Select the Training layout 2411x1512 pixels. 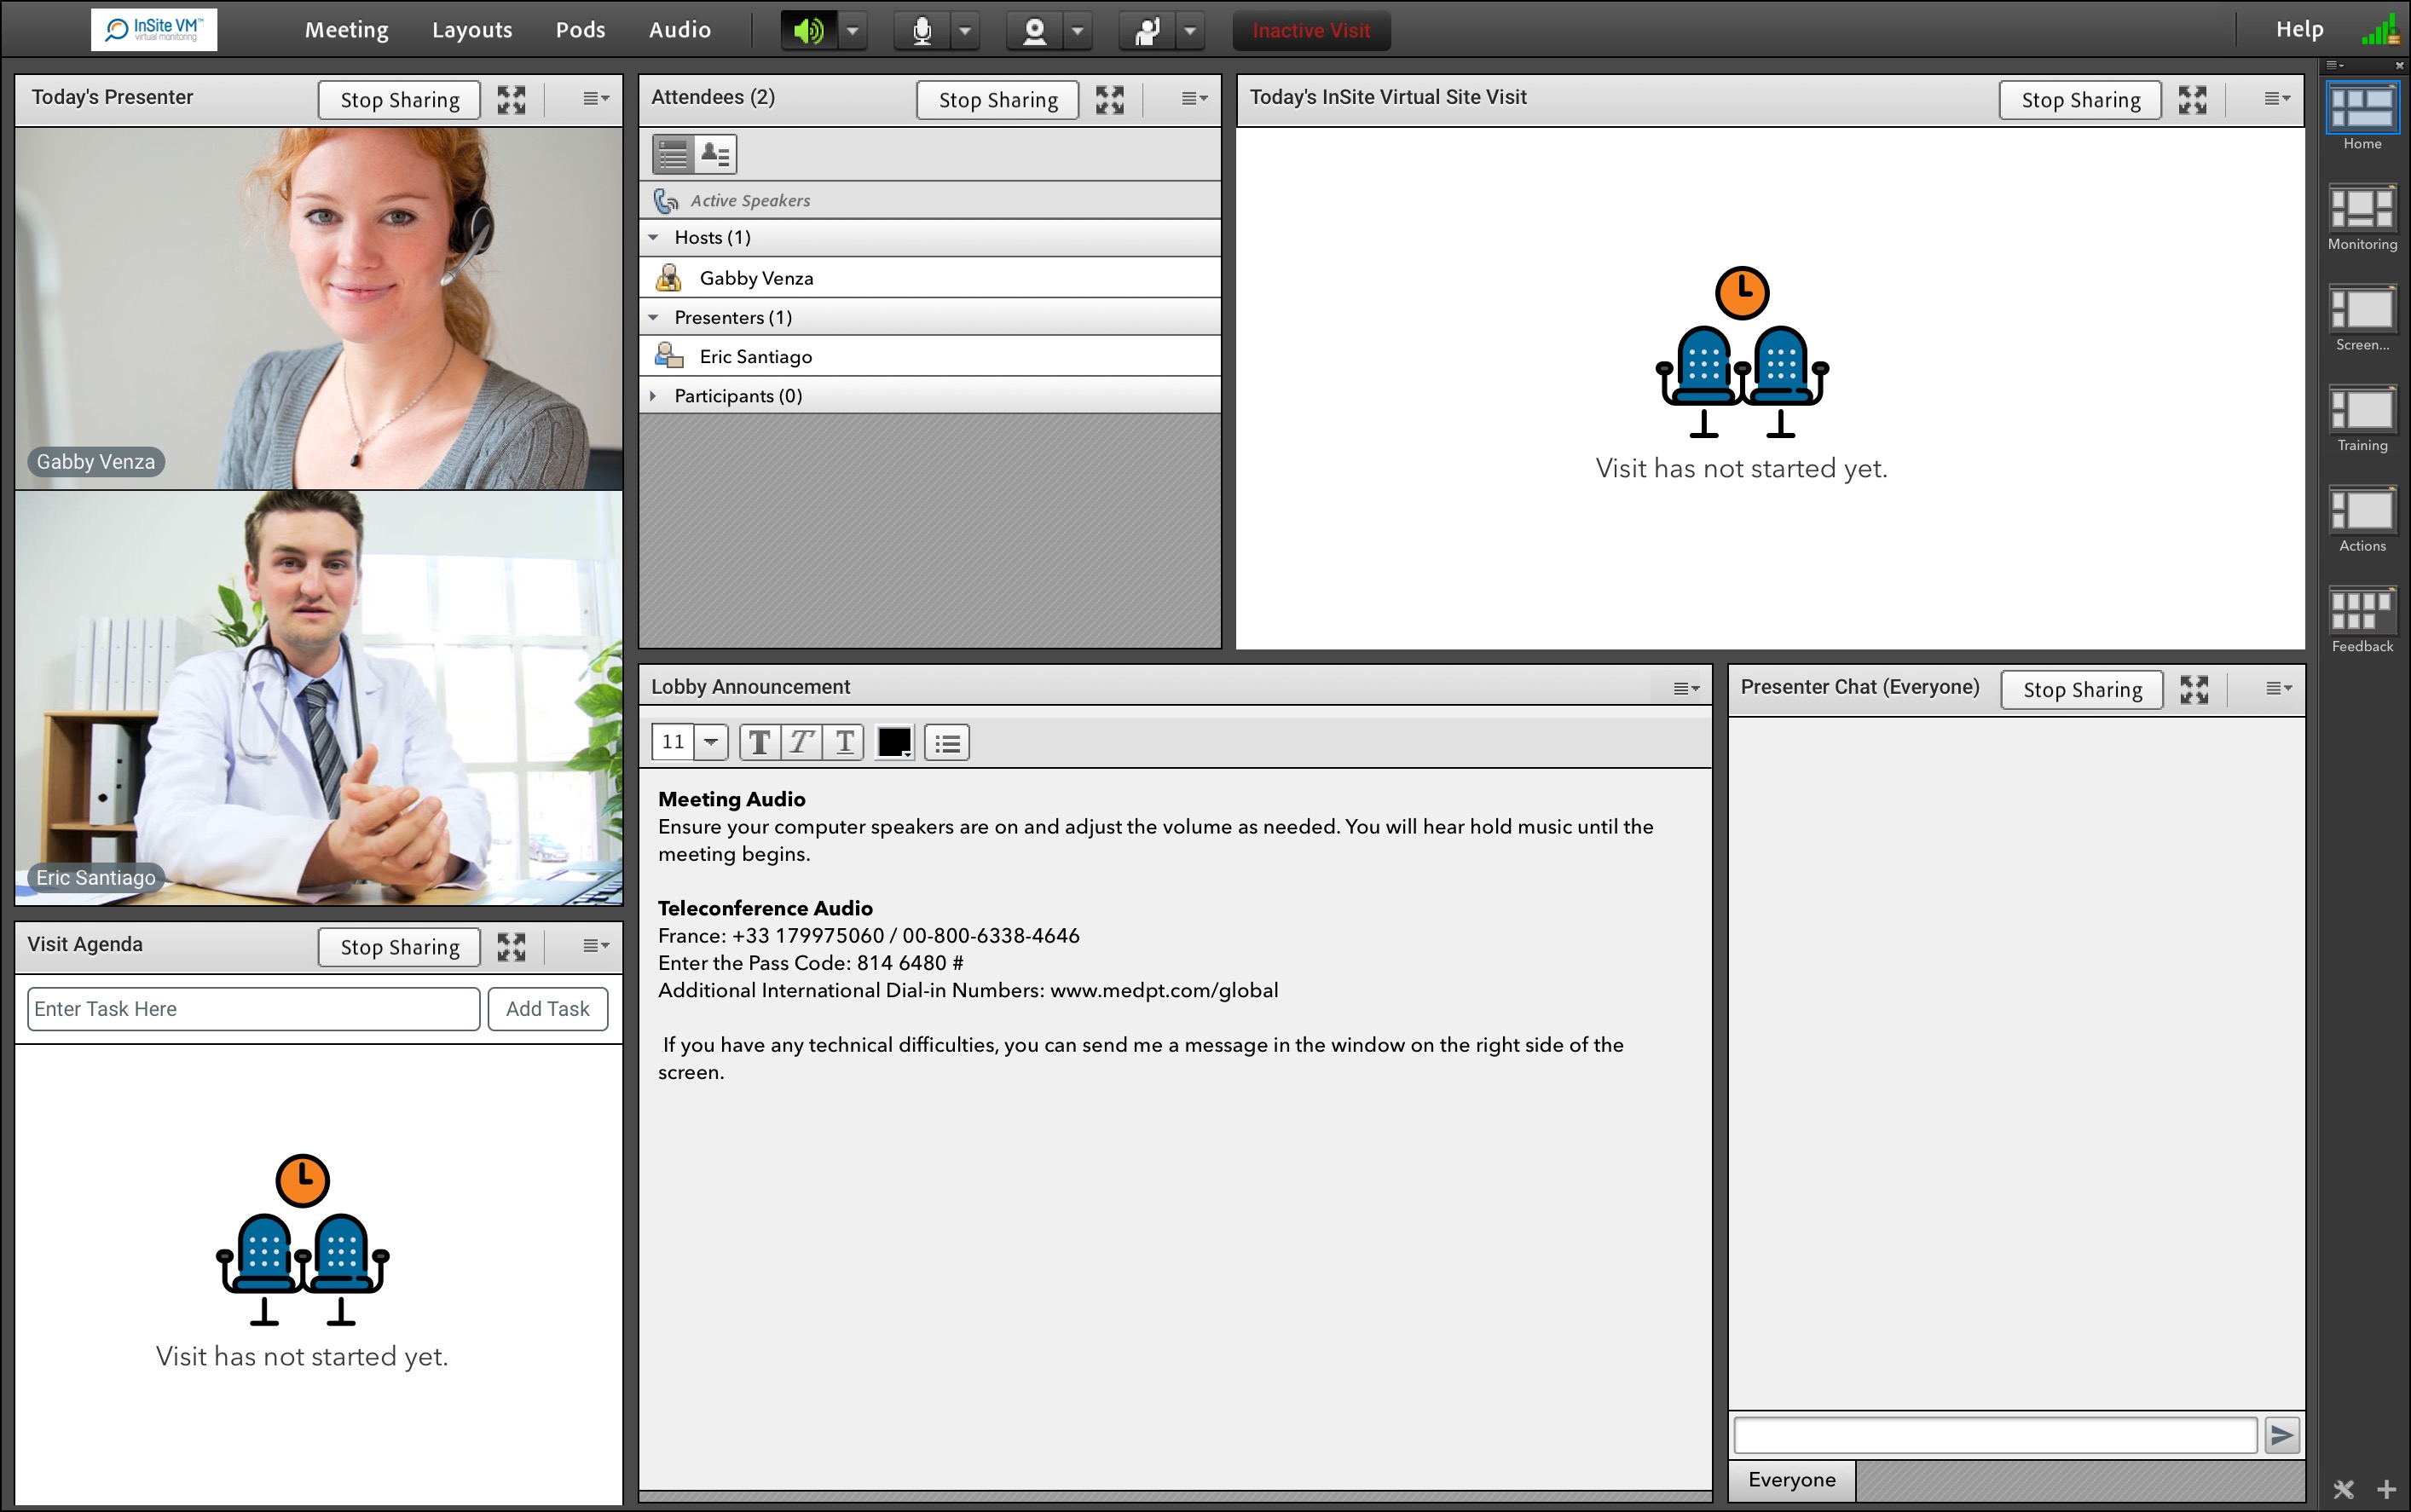[2362, 419]
